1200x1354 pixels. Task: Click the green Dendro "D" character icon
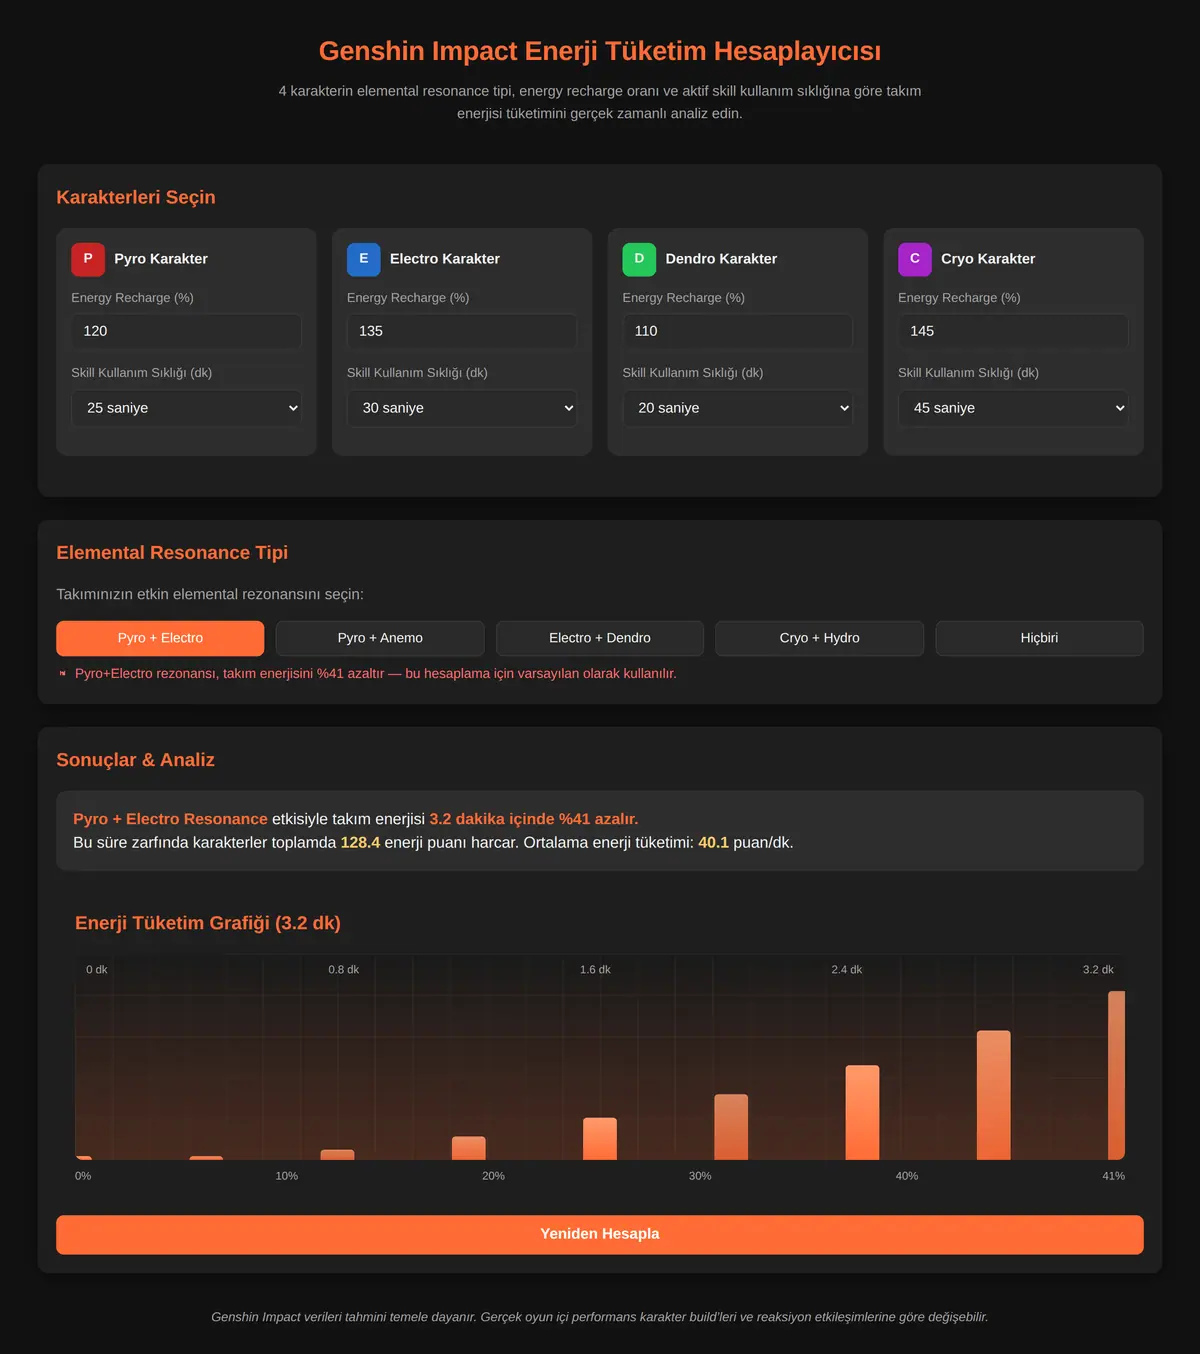[639, 259]
